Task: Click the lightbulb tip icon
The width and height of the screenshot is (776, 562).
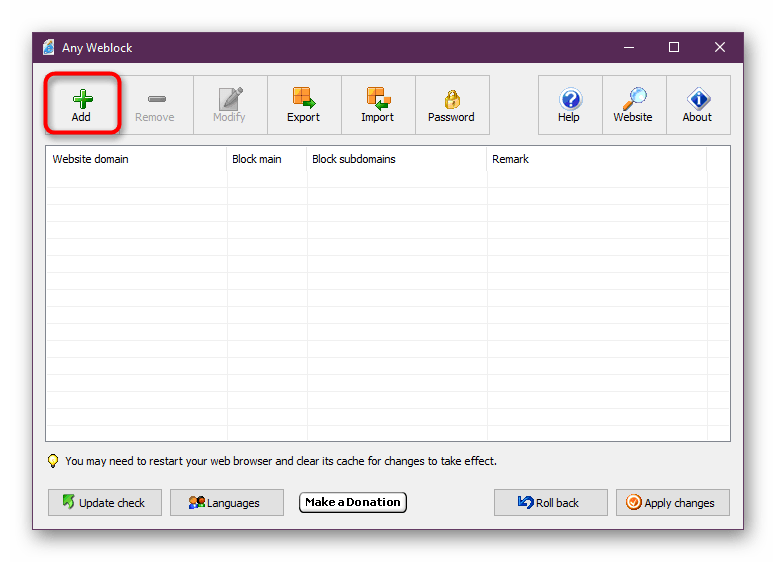Action: [53, 461]
